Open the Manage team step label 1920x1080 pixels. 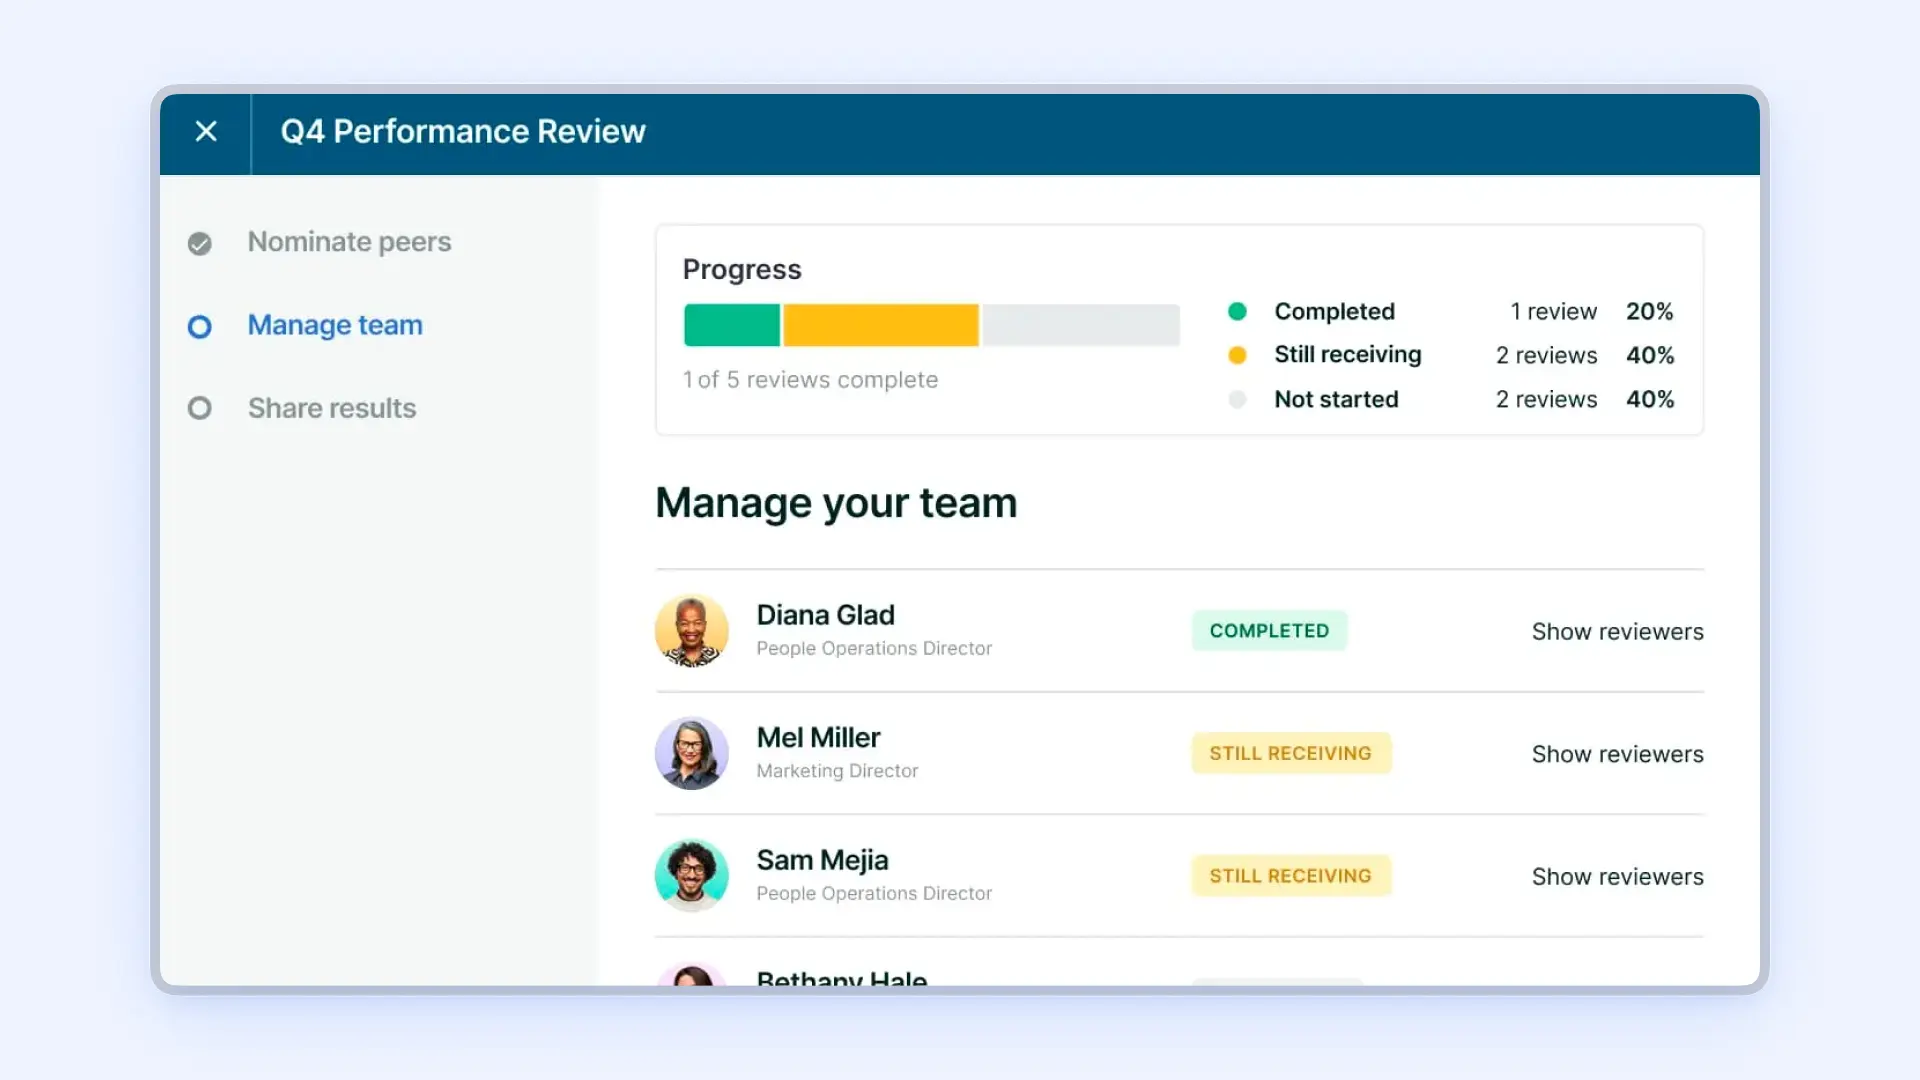coord(335,325)
